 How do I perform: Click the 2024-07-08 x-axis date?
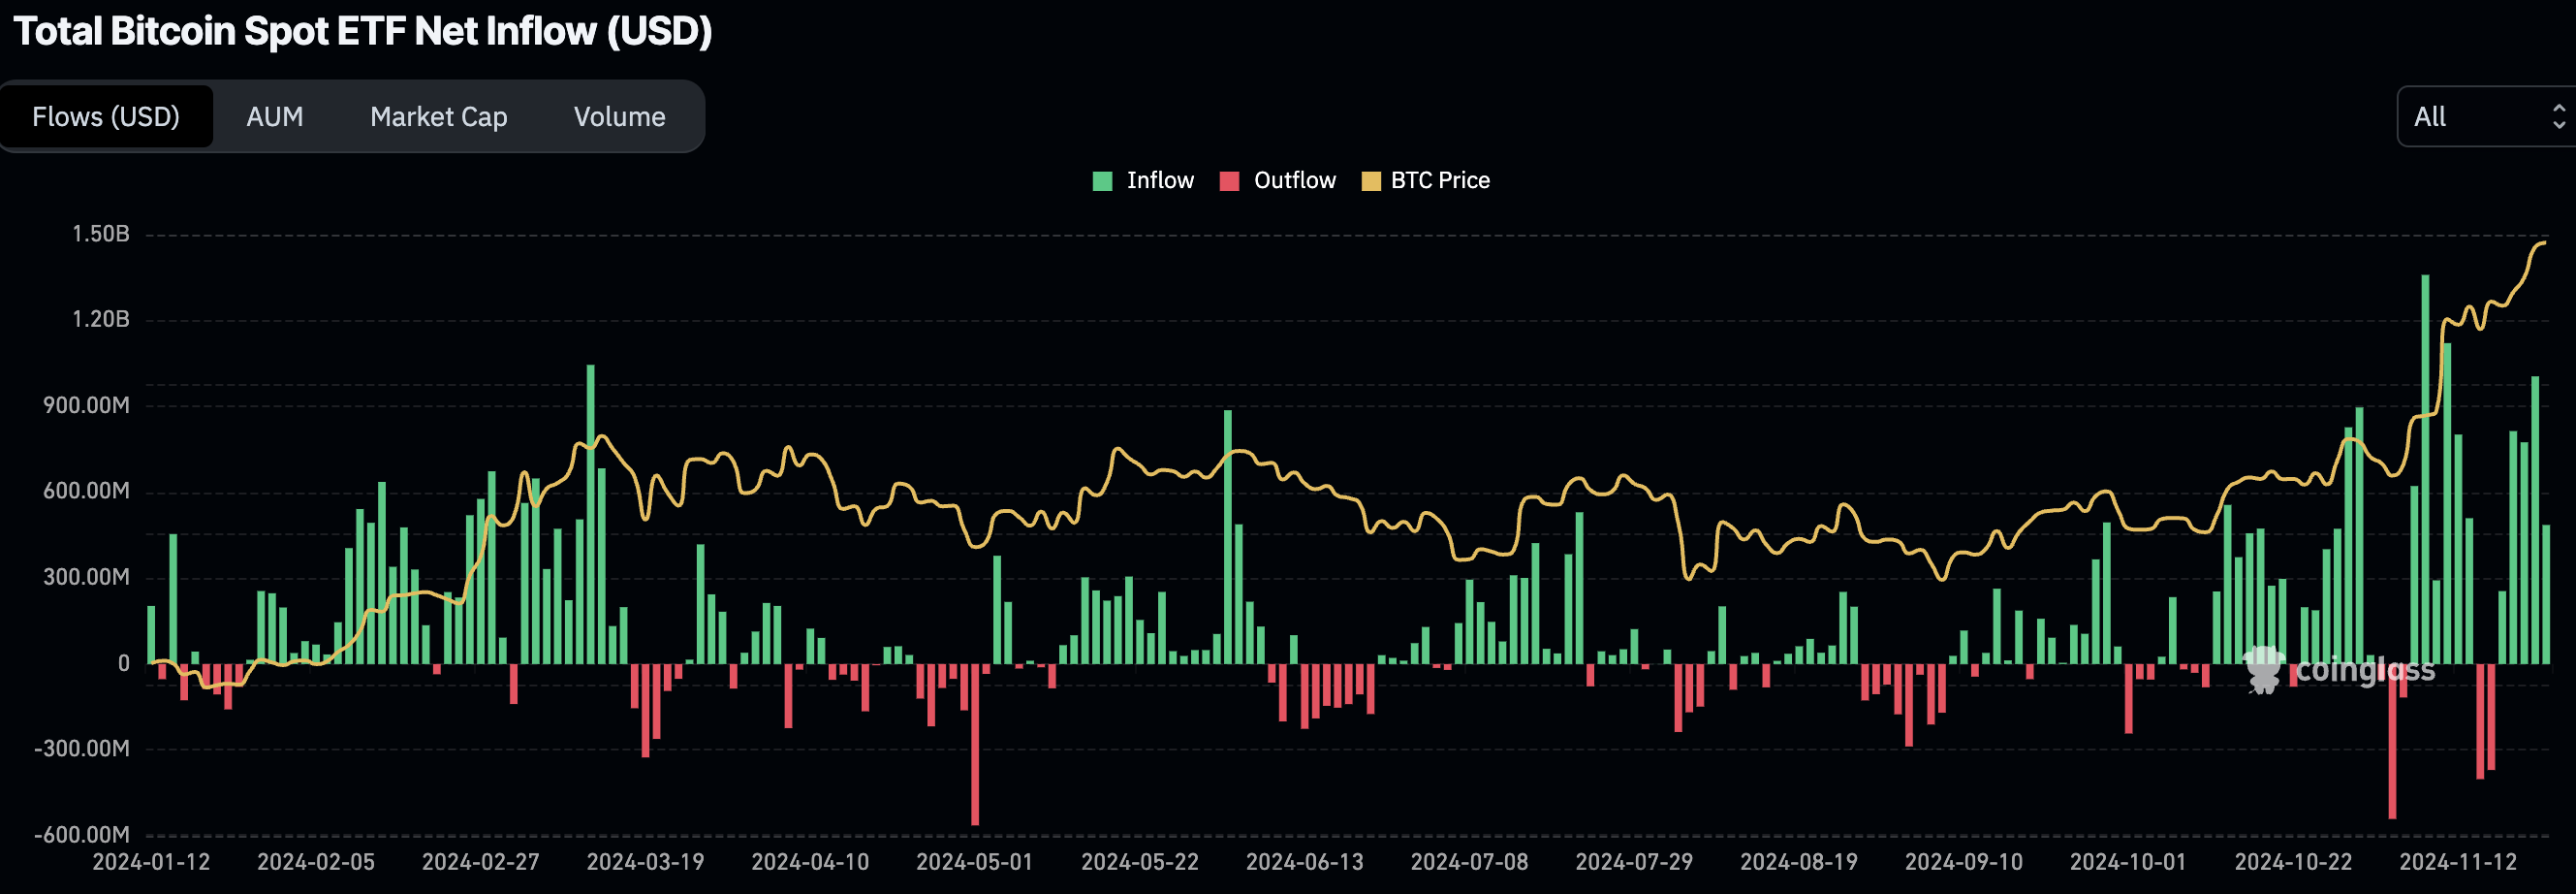[1470, 863]
